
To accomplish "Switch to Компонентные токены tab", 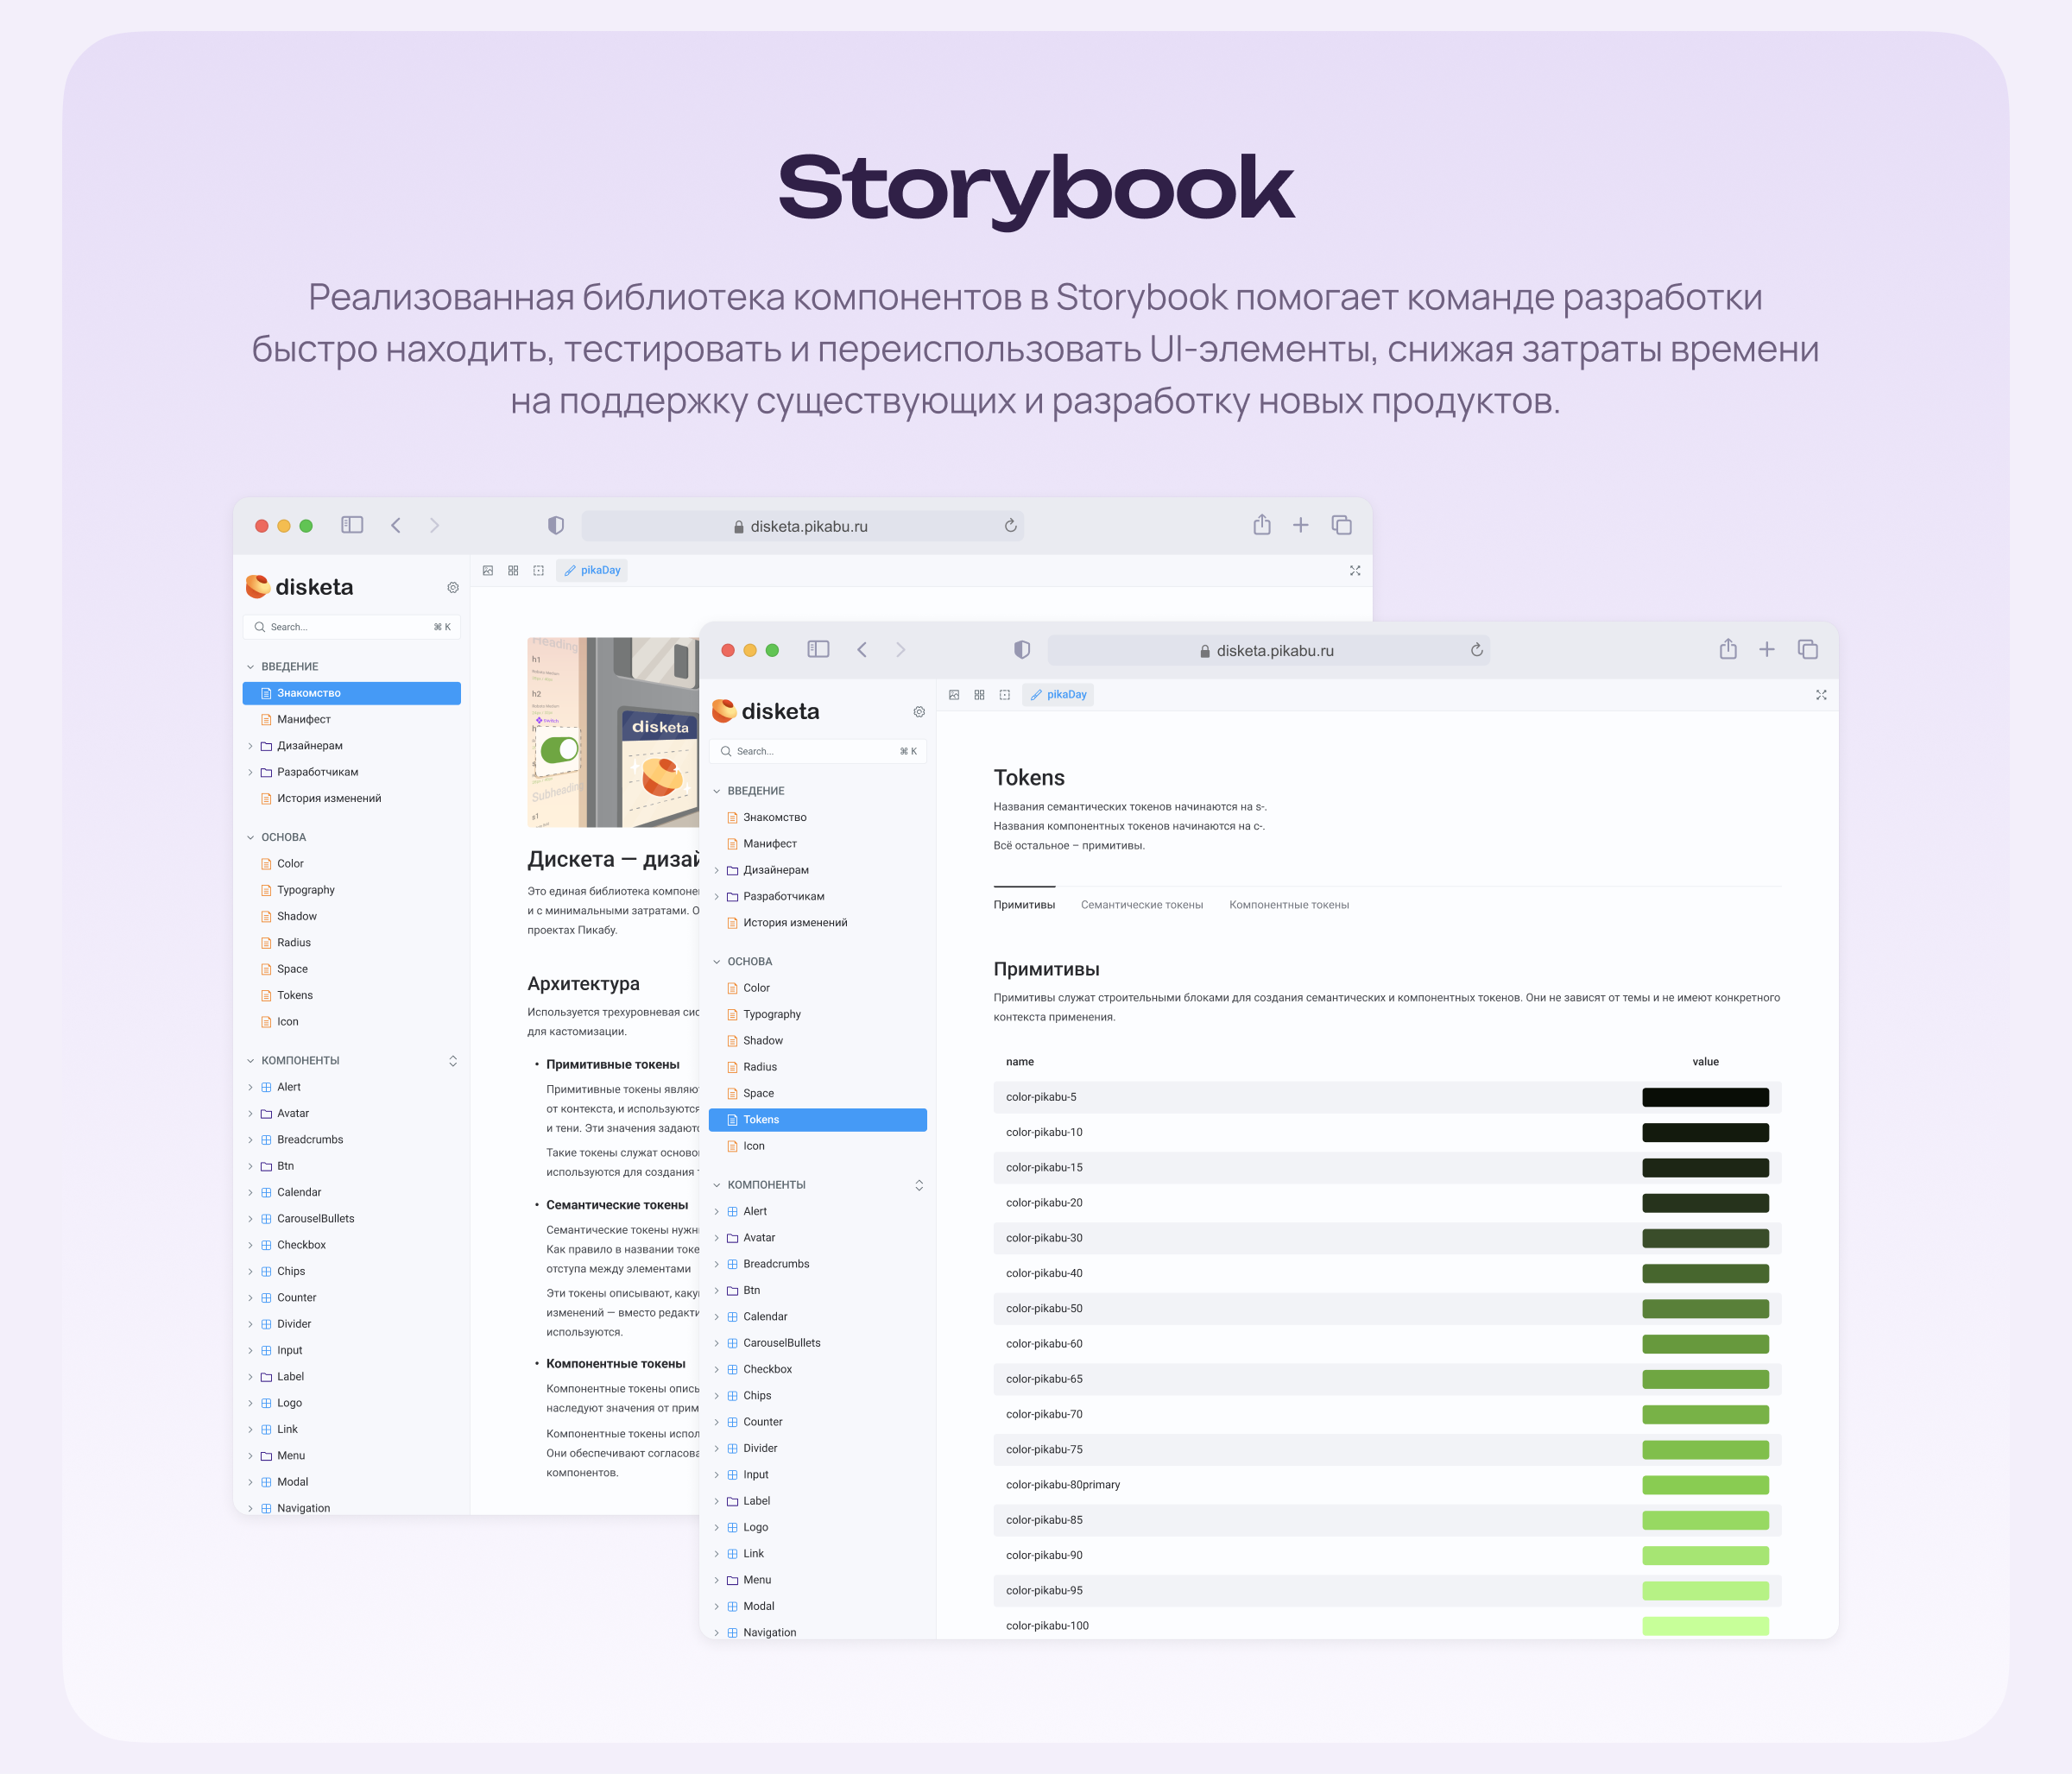I will (x=1289, y=905).
